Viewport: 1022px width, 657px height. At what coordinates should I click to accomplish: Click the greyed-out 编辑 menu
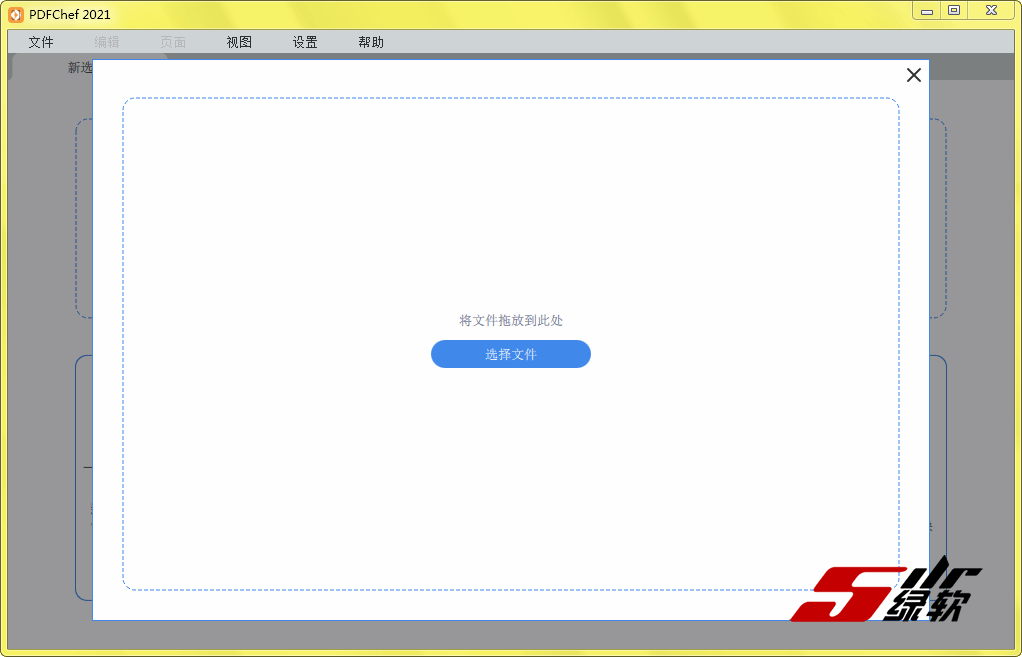107,42
